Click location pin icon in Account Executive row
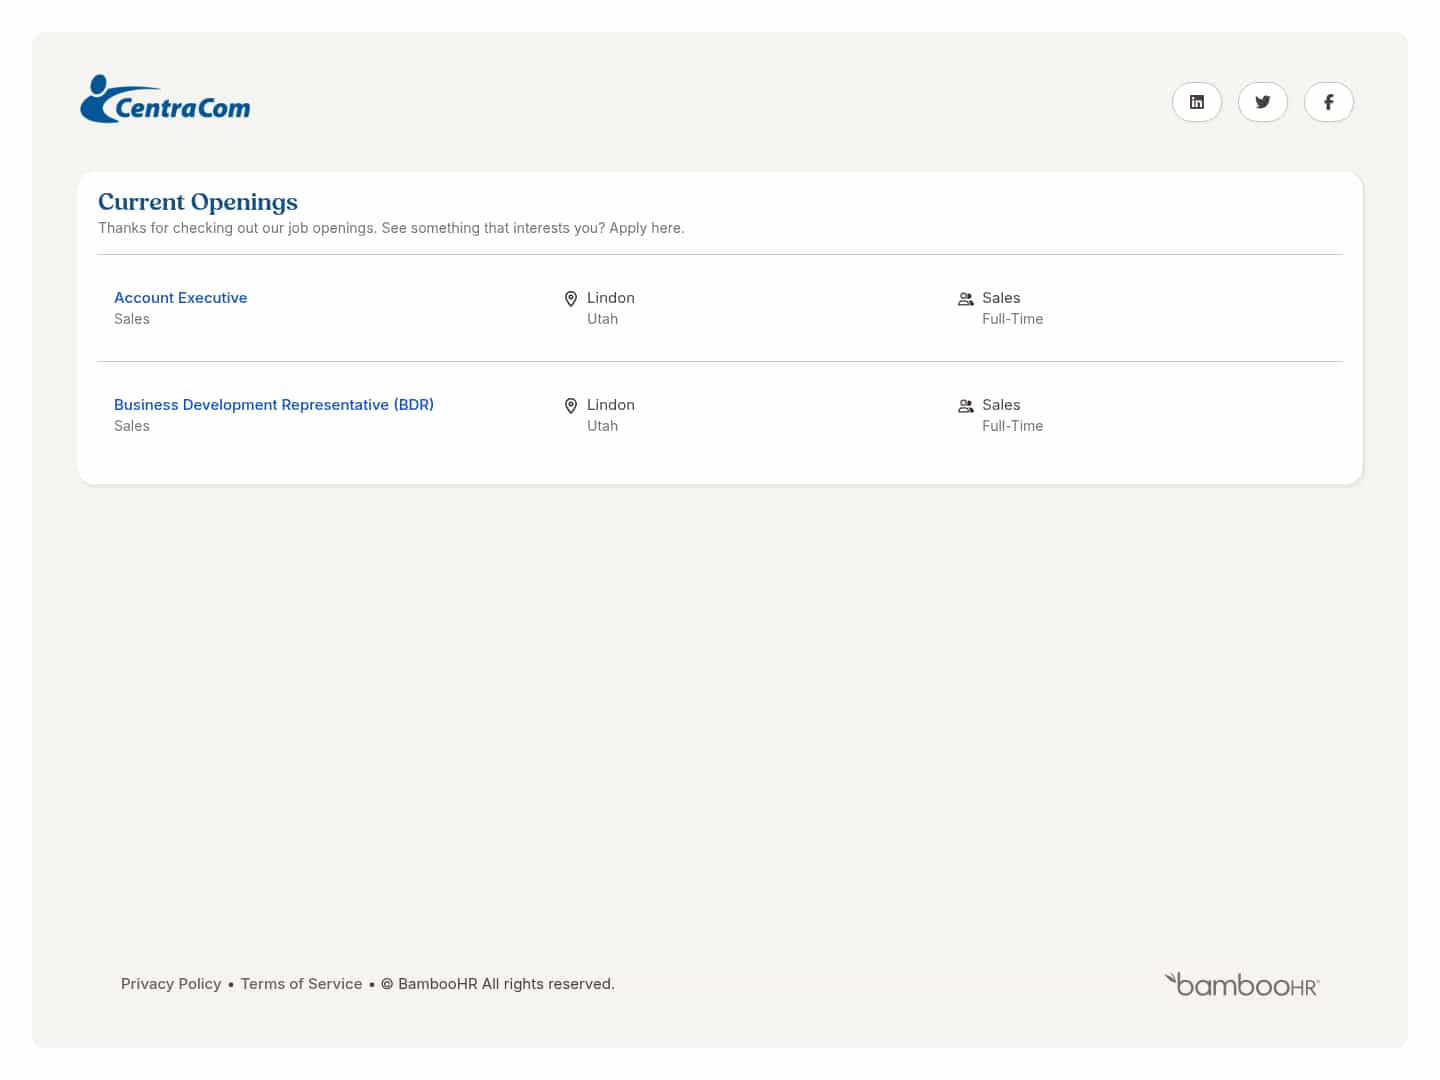Image resolution: width=1440 pixels, height=1080 pixels. [x=571, y=299]
